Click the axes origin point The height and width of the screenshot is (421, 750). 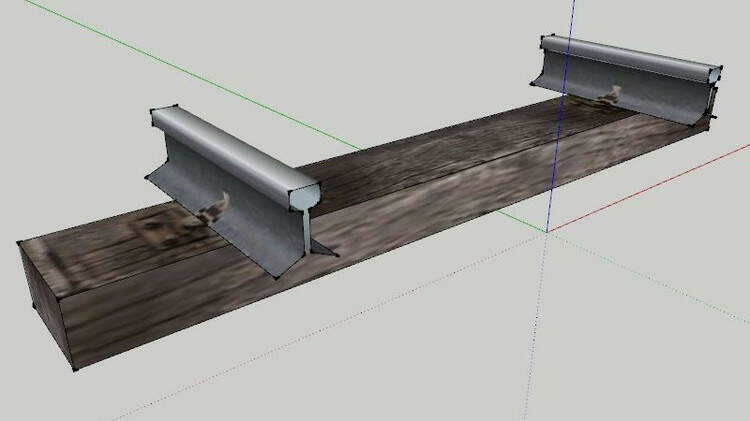546,232
